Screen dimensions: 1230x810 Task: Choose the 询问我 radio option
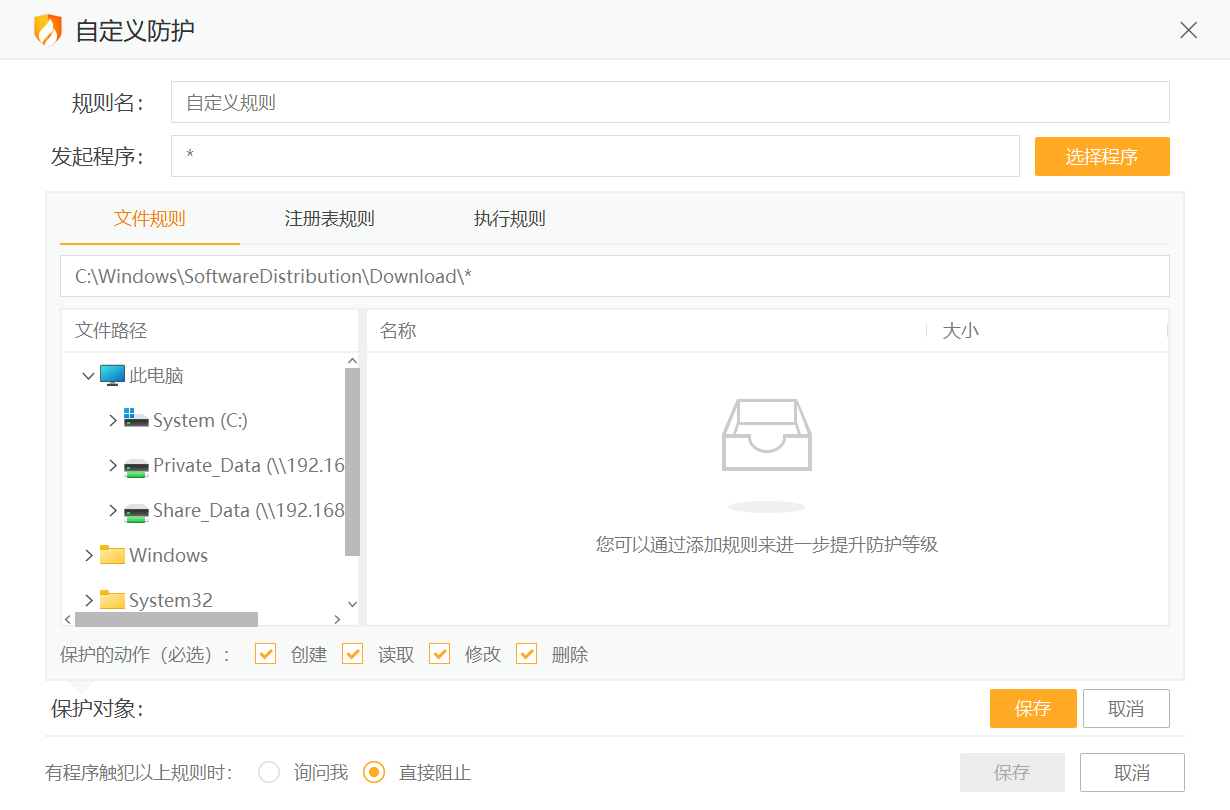[x=269, y=772]
